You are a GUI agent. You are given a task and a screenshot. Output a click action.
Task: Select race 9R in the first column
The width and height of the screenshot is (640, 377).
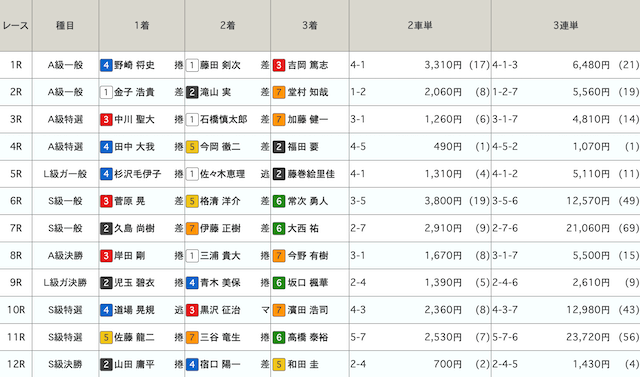[16, 283]
